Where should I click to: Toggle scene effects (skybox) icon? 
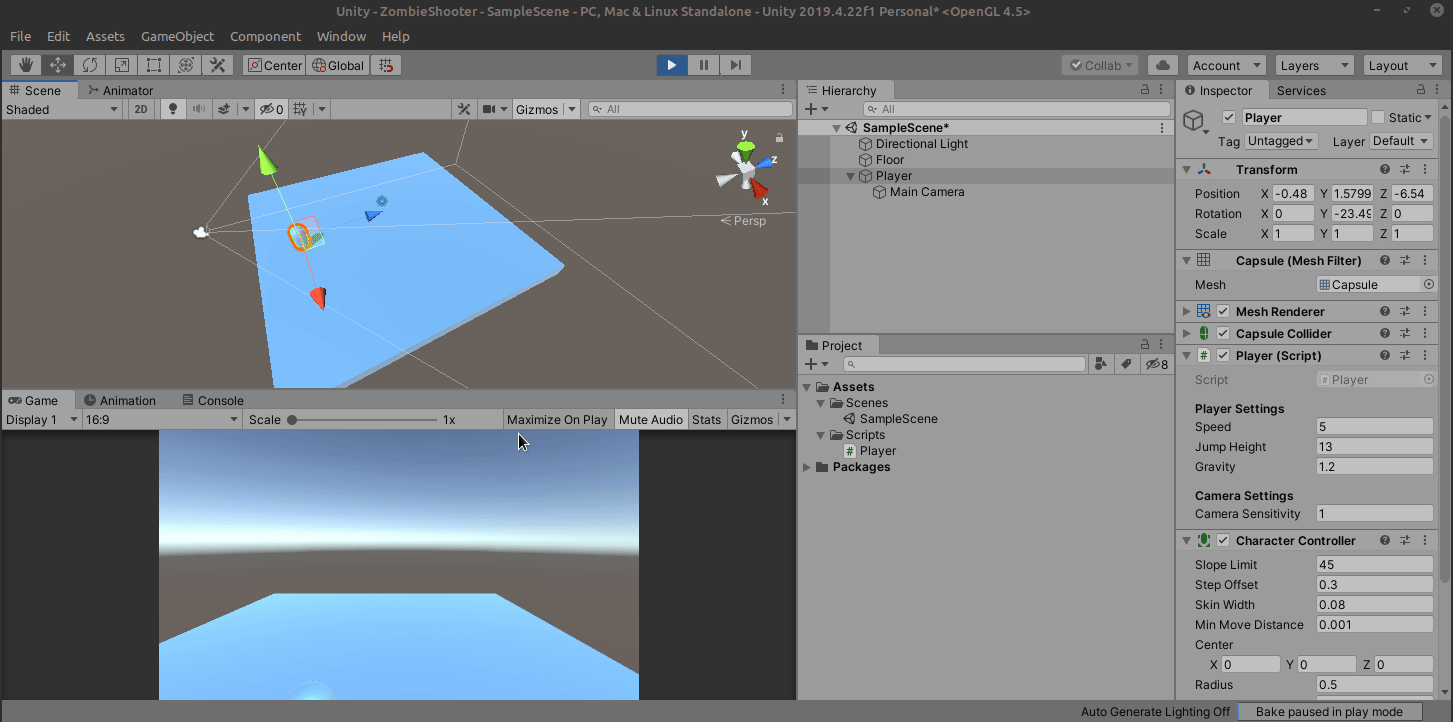[x=225, y=110]
